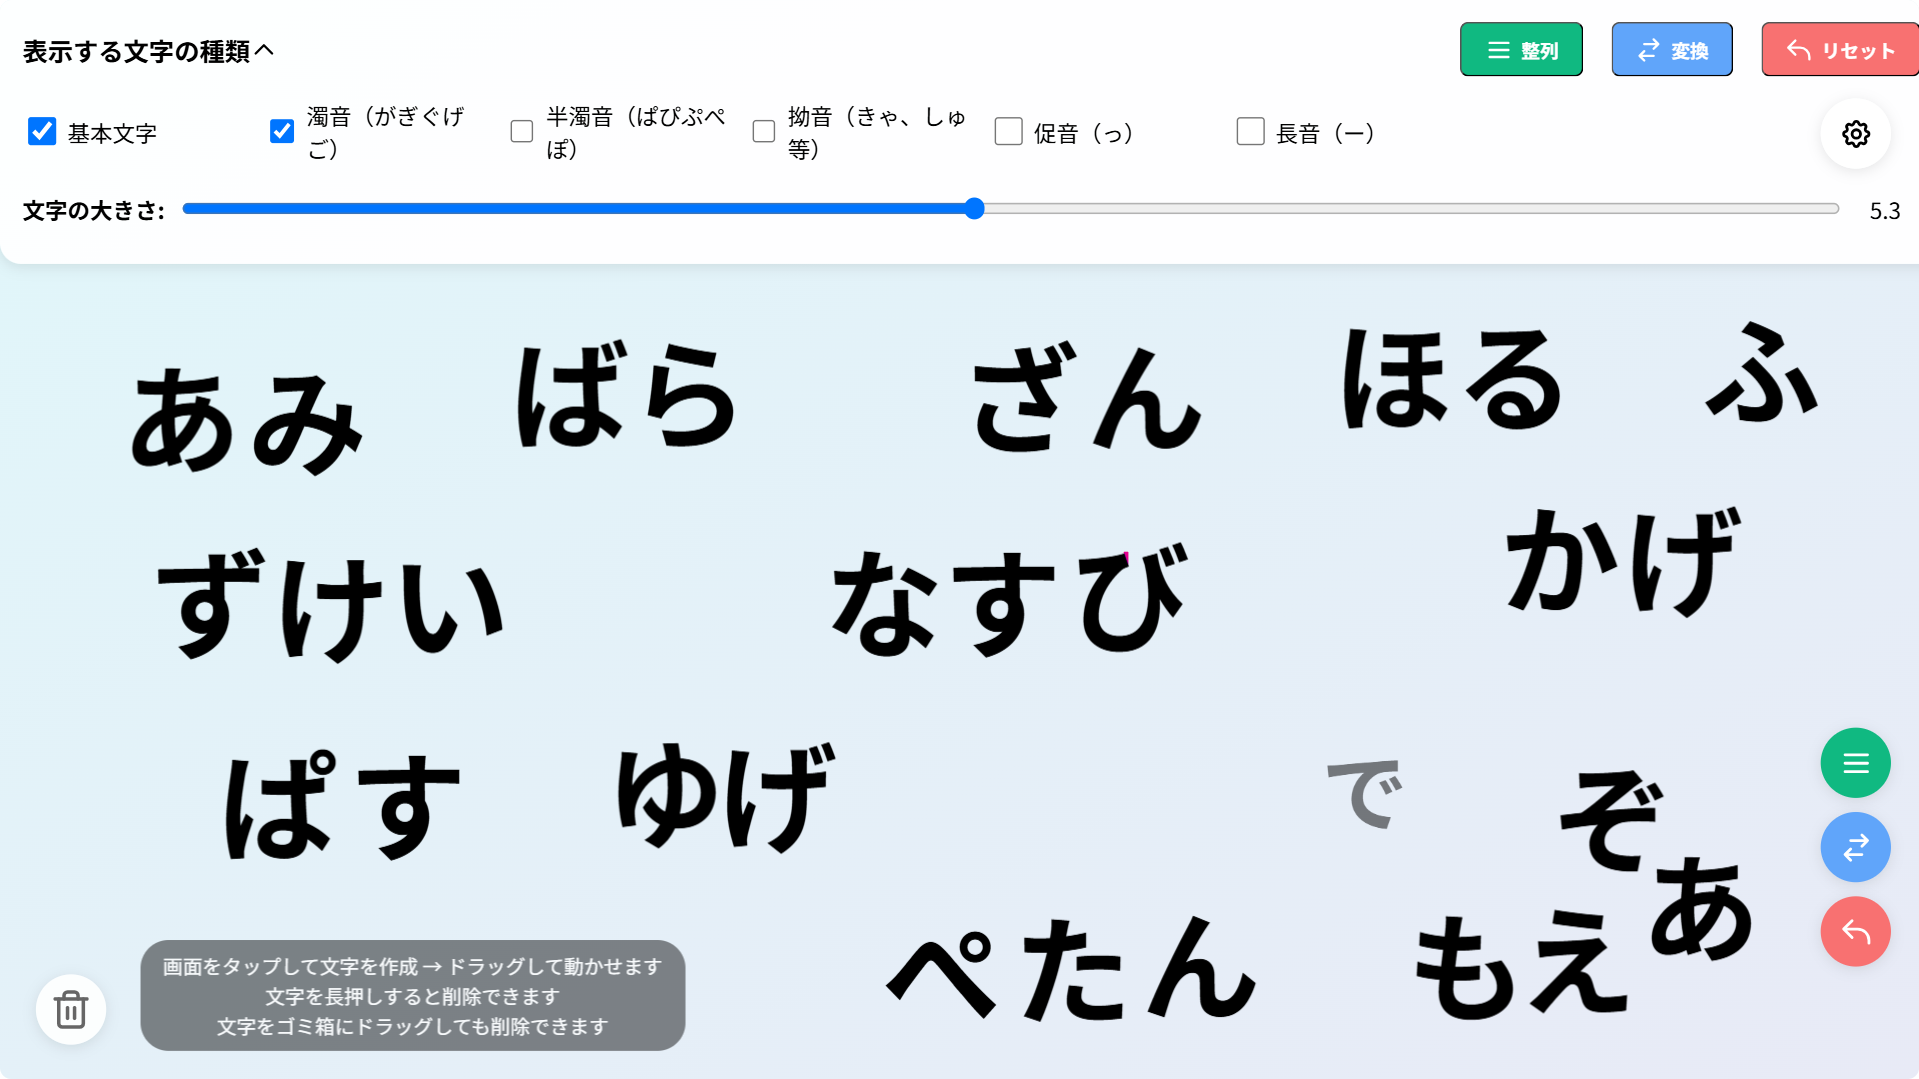Select the word あみ on canvas
Image resolution: width=1919 pixels, height=1079 pixels.
tap(247, 420)
